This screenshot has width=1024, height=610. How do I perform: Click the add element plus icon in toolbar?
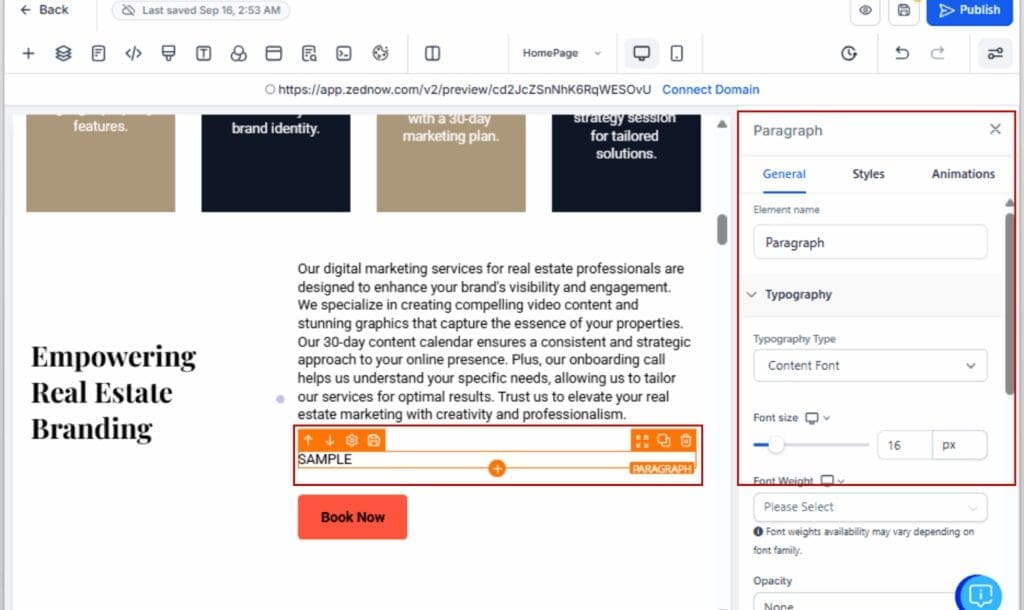pyautogui.click(x=28, y=54)
